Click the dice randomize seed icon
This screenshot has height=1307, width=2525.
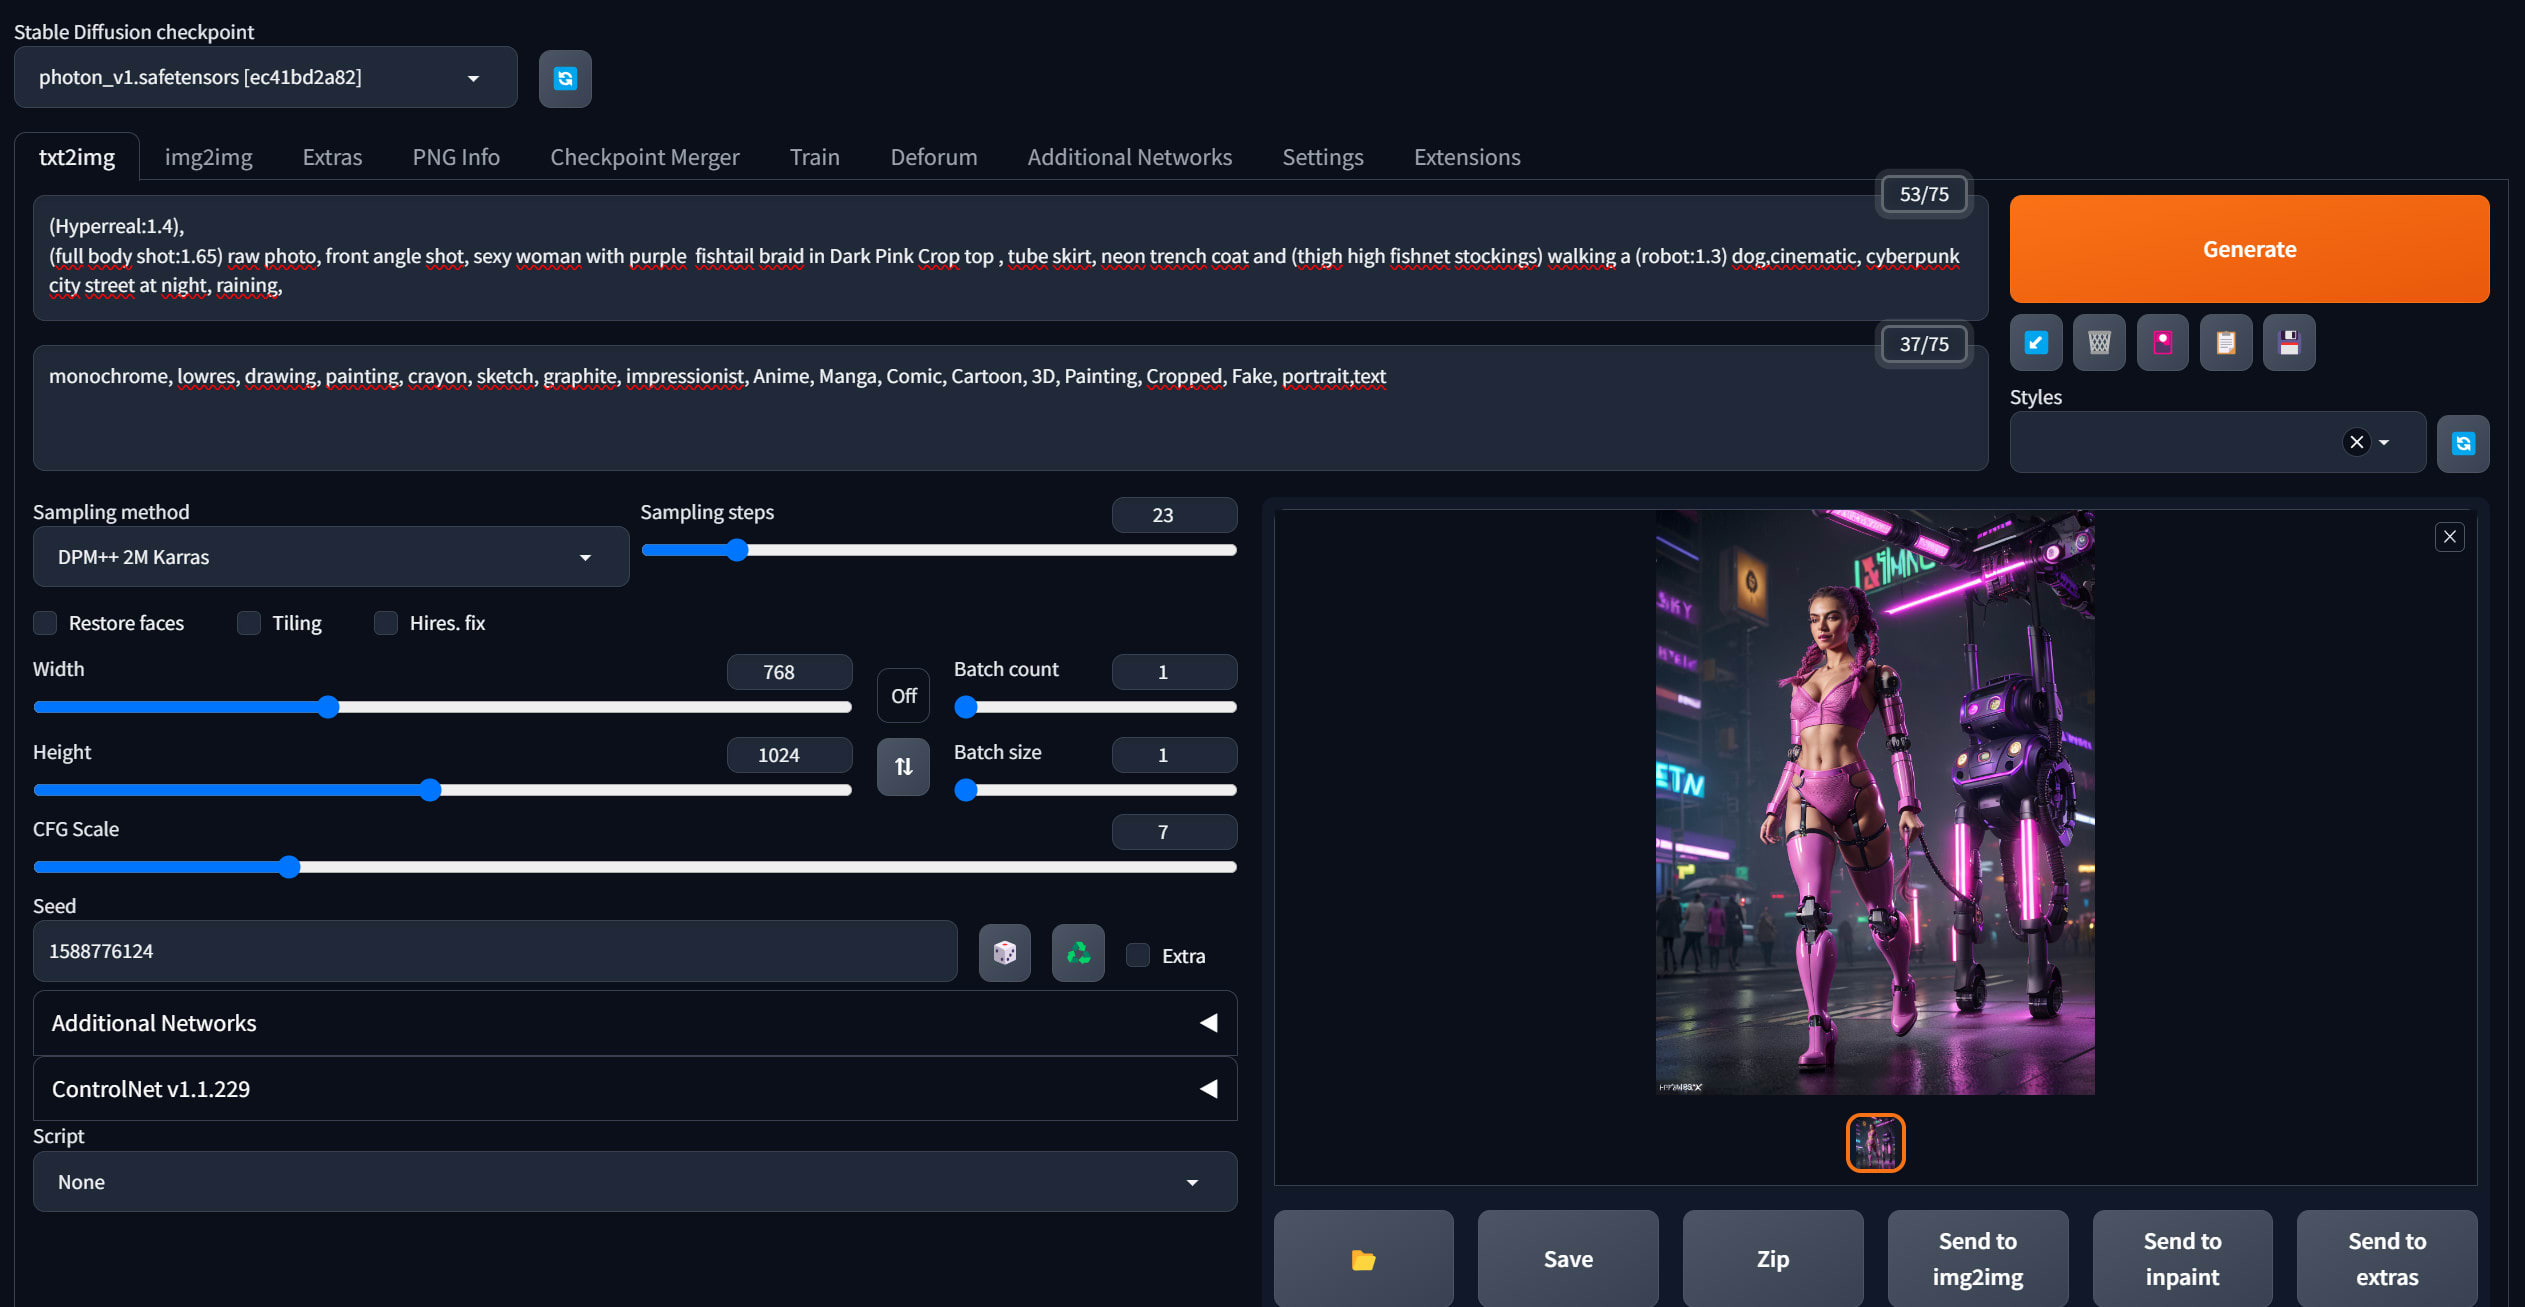1004,953
